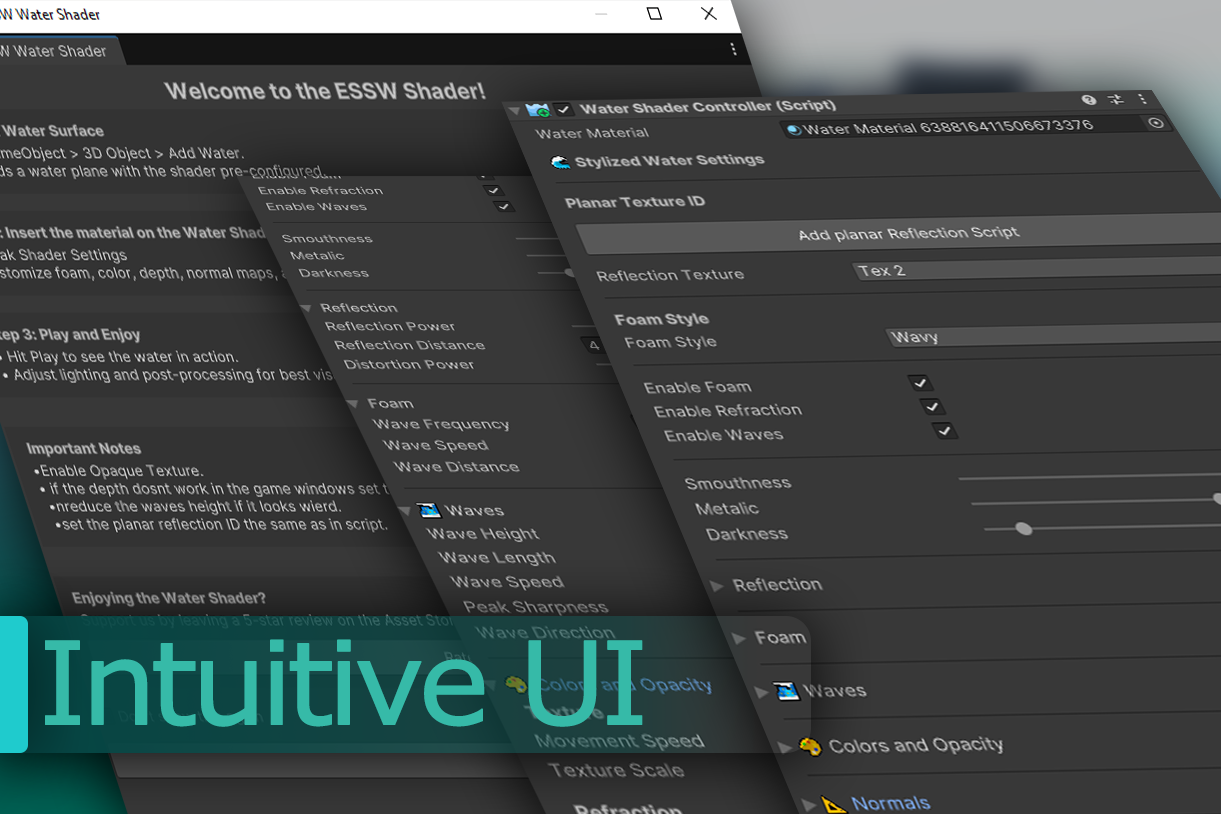The height and width of the screenshot is (814, 1221).
Task: Click the Wave Length label
Action: (496, 558)
